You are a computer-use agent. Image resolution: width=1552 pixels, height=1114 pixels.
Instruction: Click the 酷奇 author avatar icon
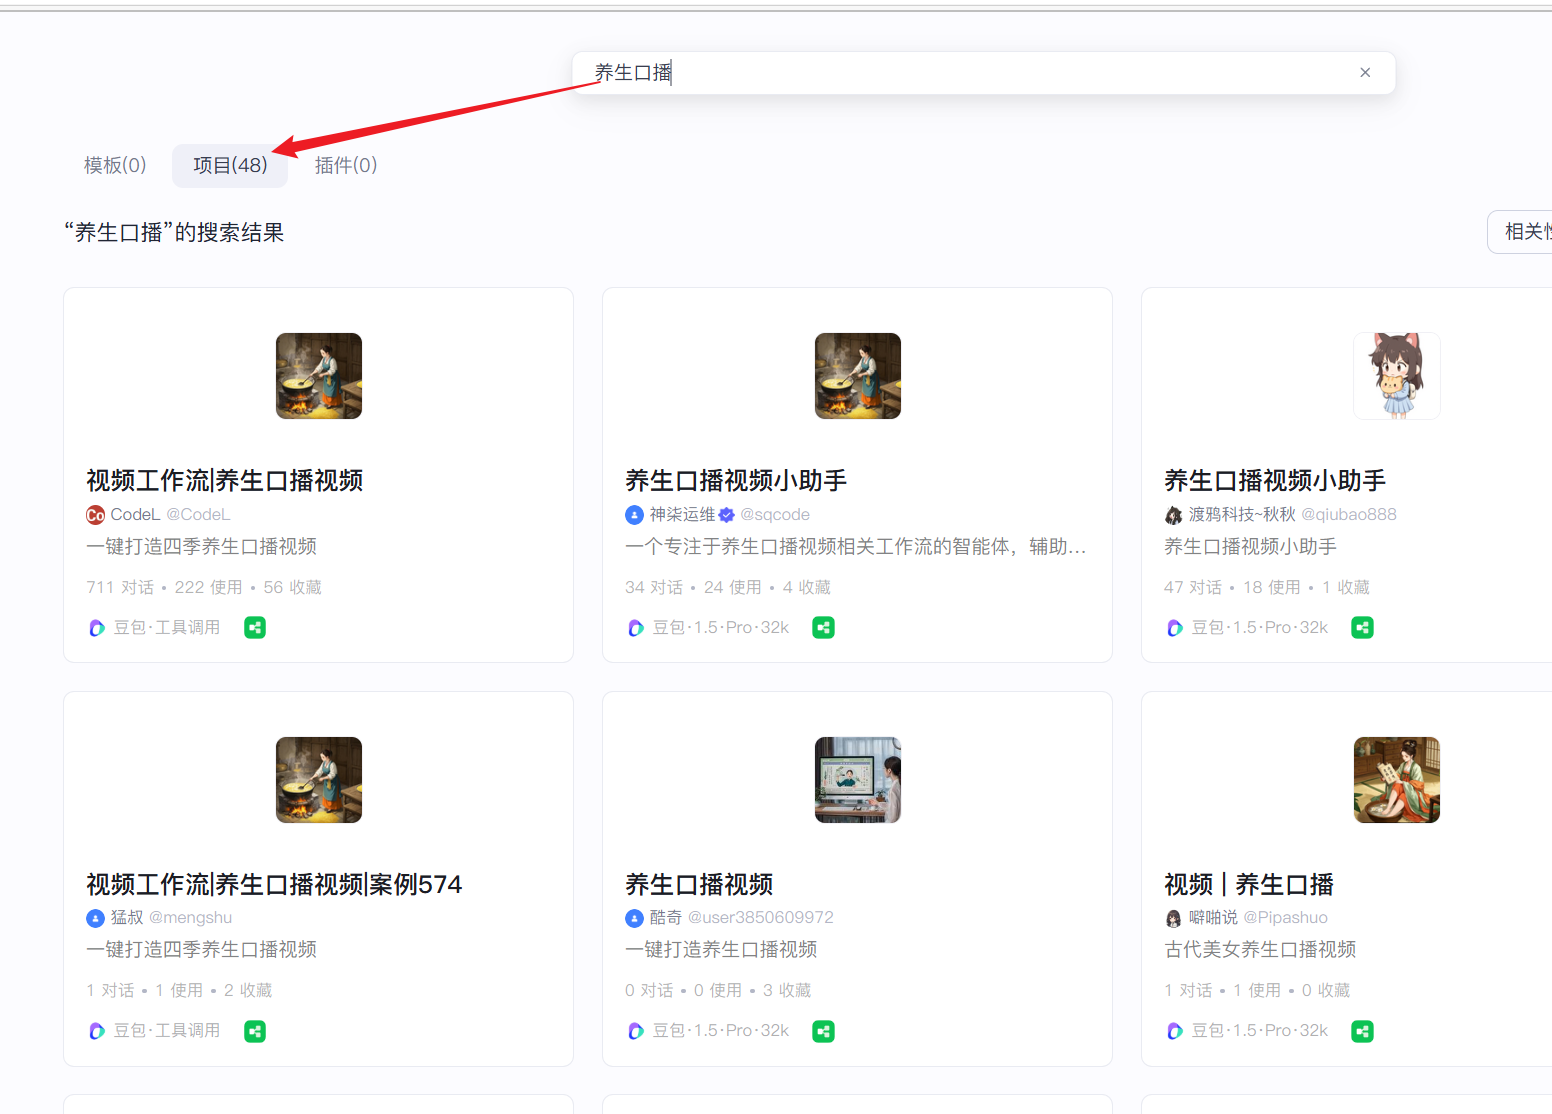point(634,918)
